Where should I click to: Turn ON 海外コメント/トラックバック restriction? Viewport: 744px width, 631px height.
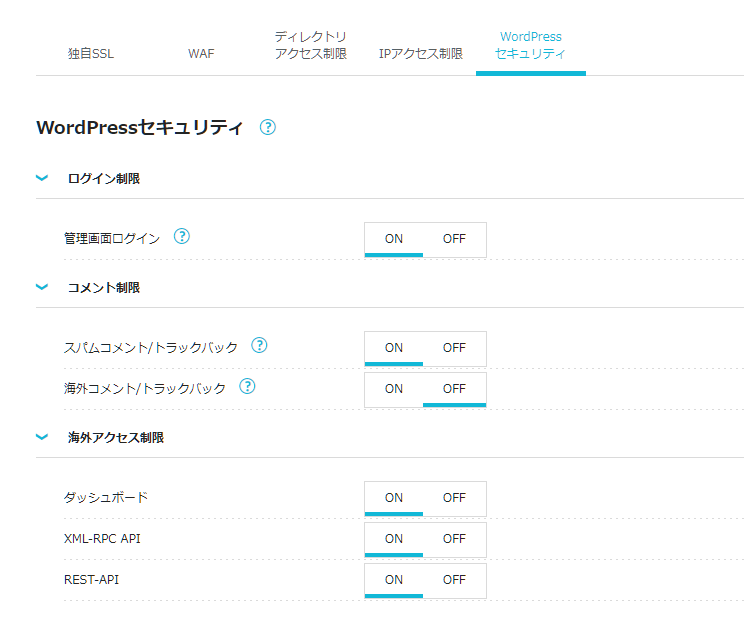click(x=394, y=389)
